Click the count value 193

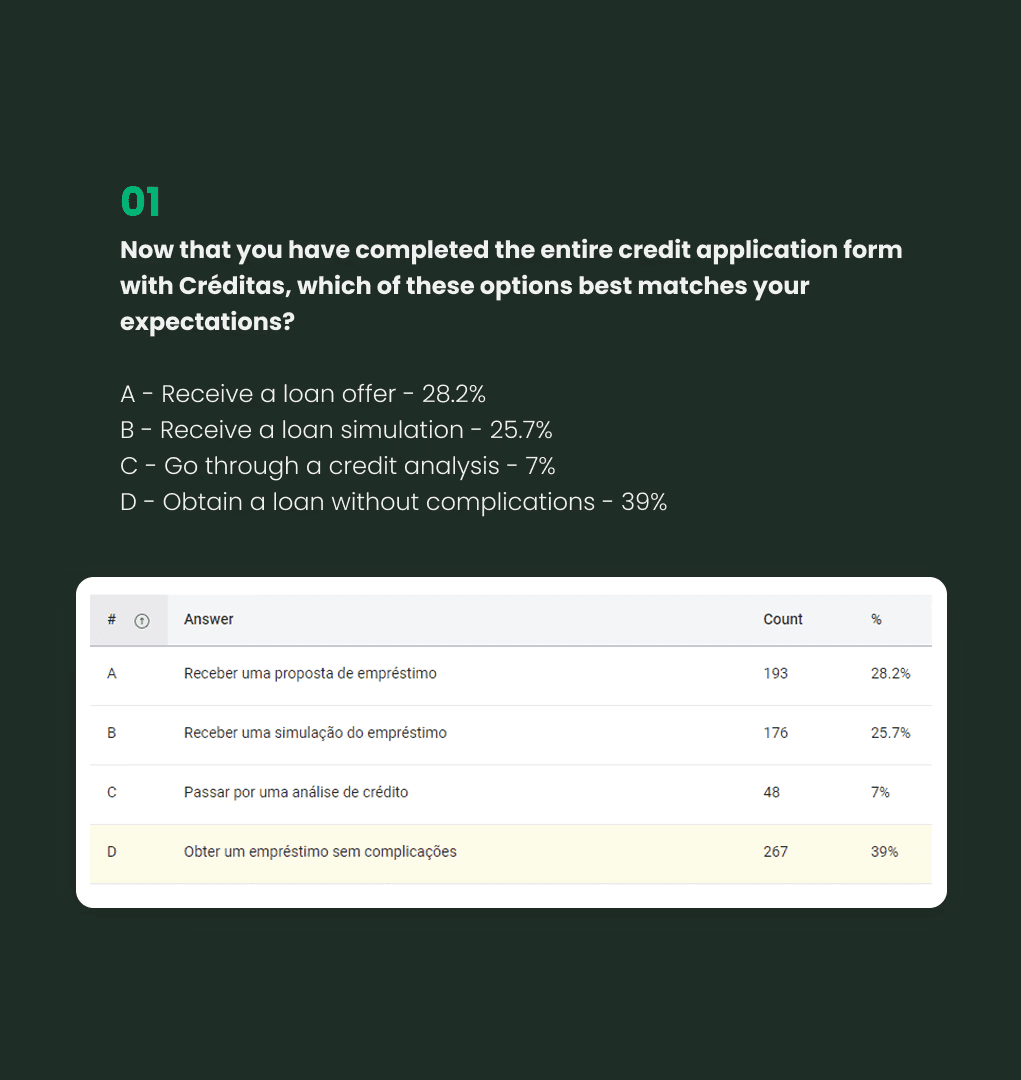[x=776, y=674]
